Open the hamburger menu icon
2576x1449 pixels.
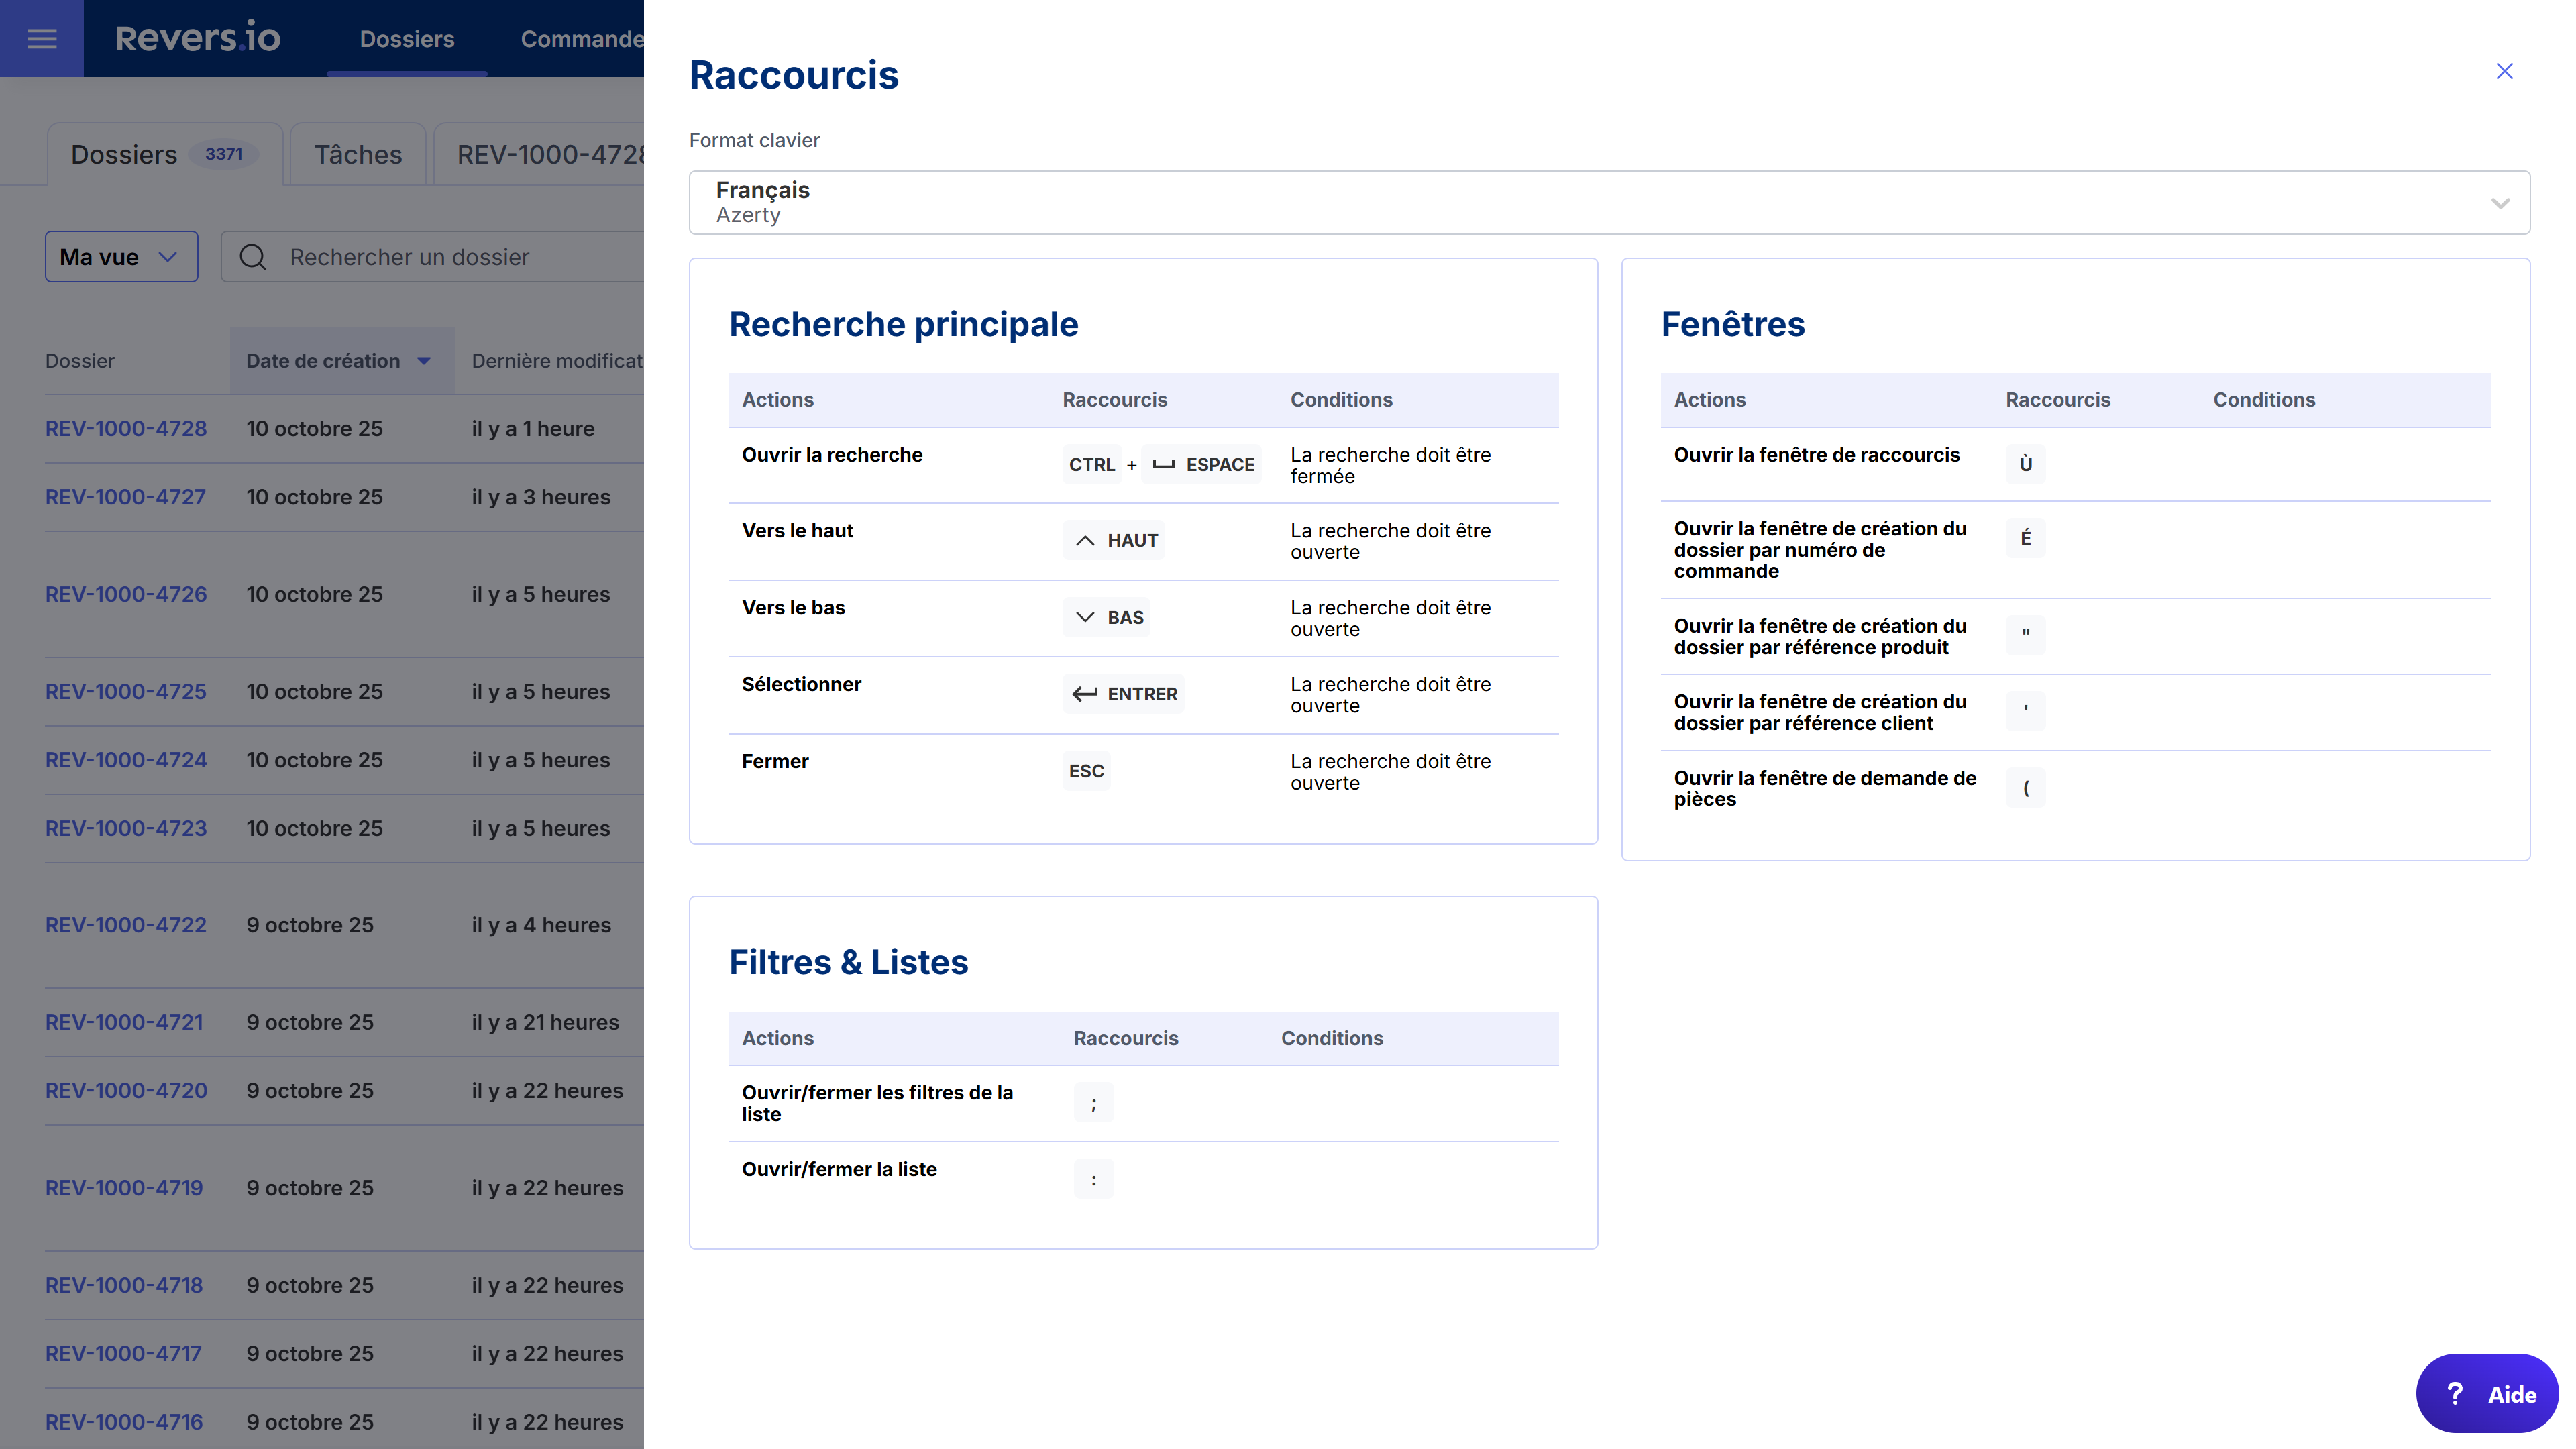click(41, 38)
